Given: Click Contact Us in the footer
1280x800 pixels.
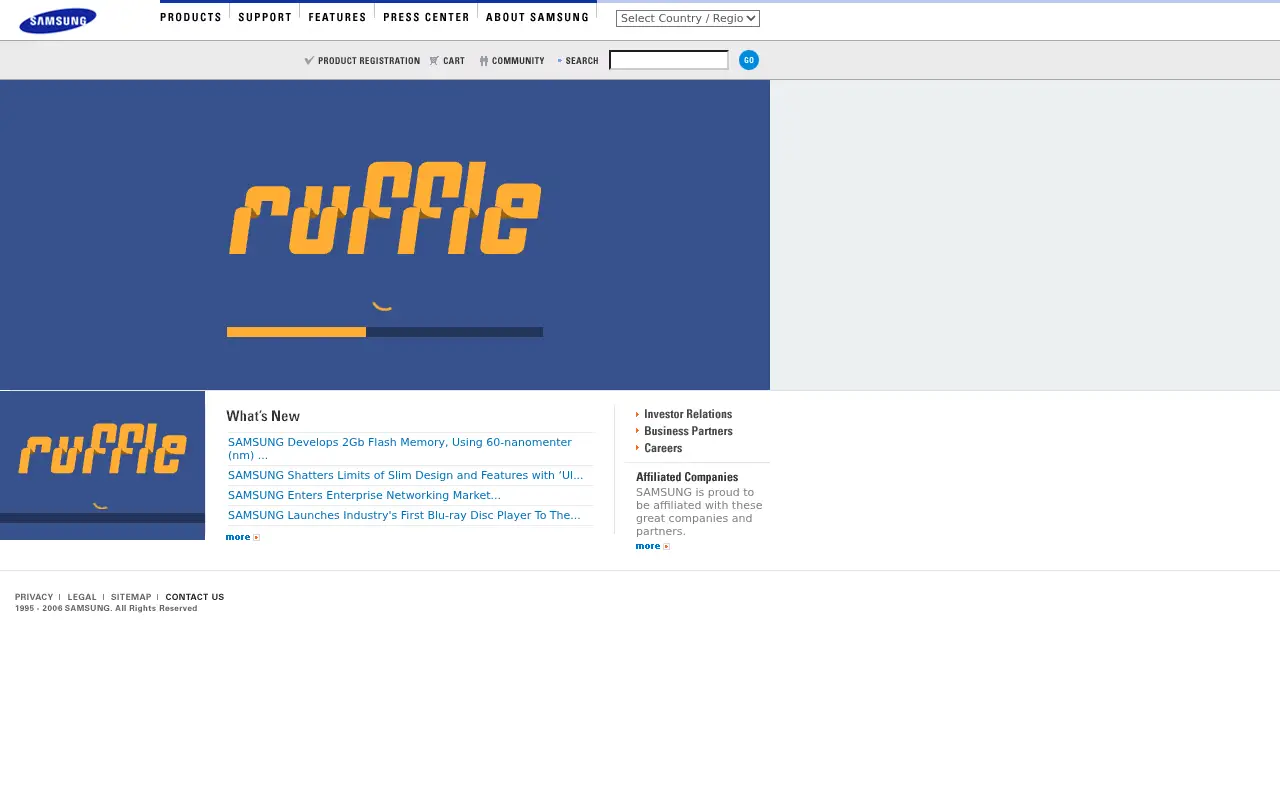Looking at the screenshot, I should point(195,597).
